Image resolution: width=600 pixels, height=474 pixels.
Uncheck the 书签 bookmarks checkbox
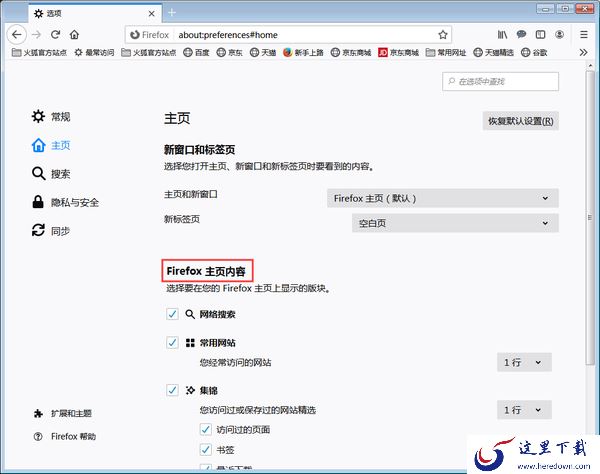pyautogui.click(x=206, y=450)
